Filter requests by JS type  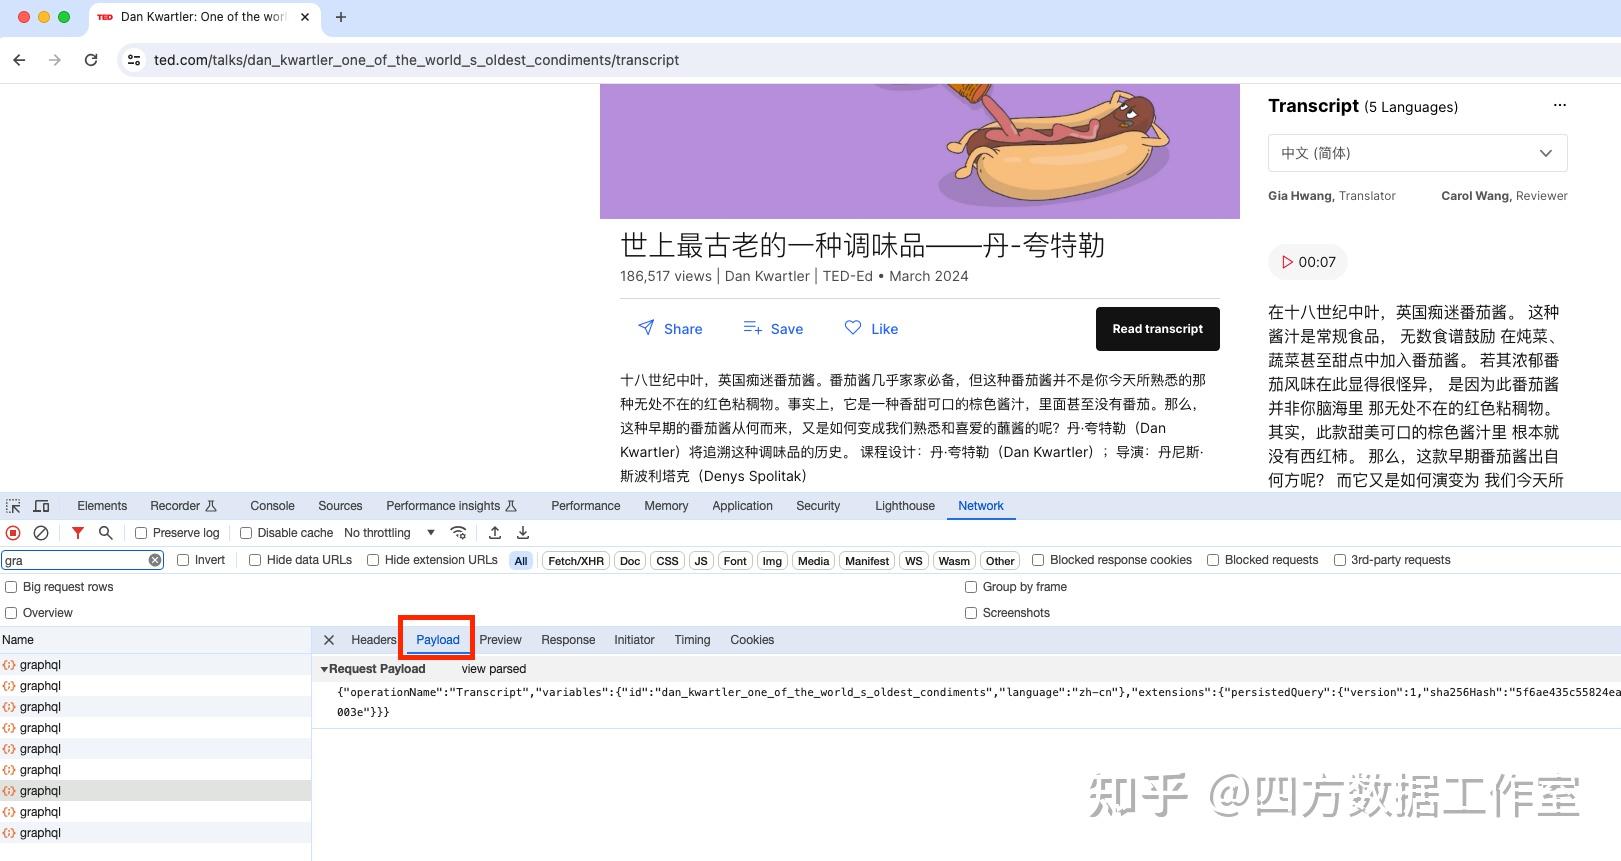click(x=701, y=561)
